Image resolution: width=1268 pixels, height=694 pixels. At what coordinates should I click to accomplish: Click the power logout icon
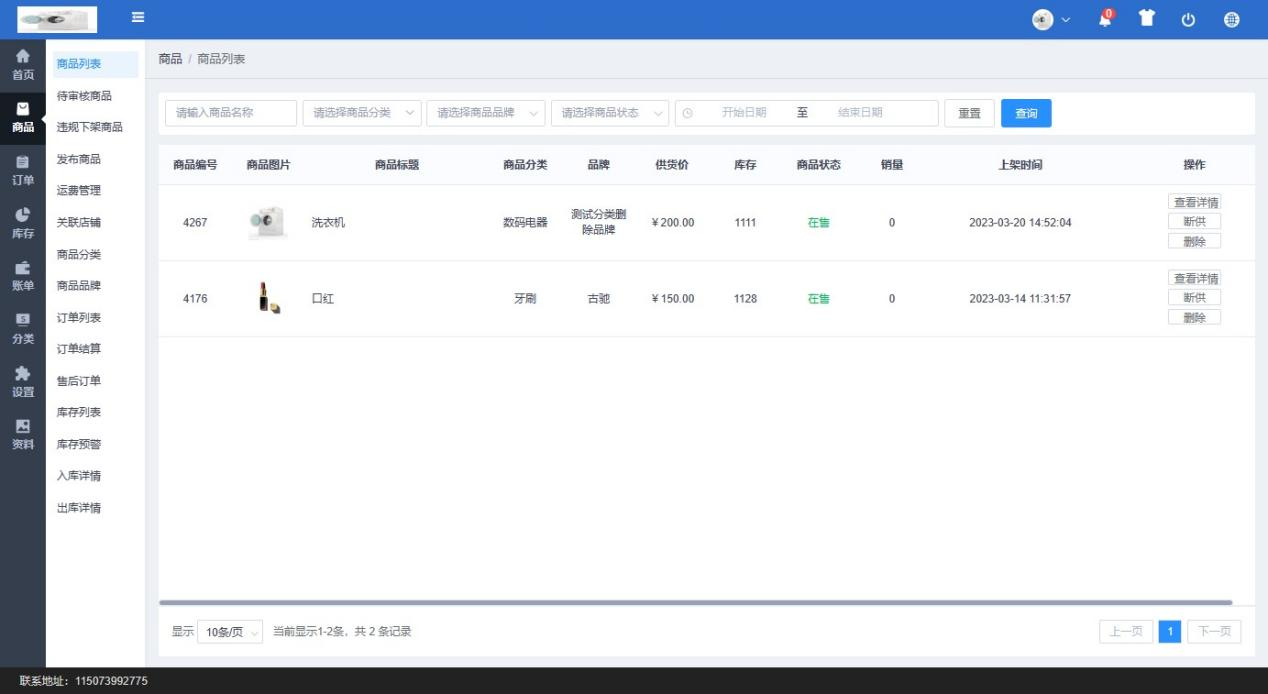coord(1189,19)
